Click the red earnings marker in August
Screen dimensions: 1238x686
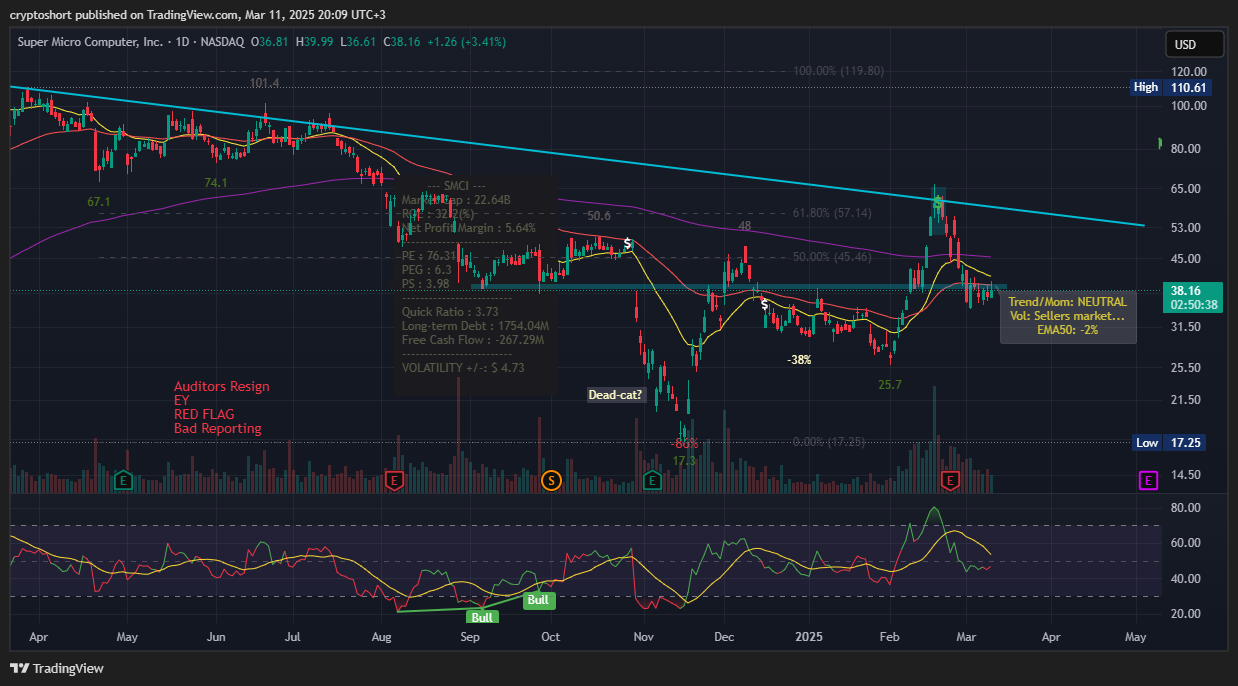395,481
